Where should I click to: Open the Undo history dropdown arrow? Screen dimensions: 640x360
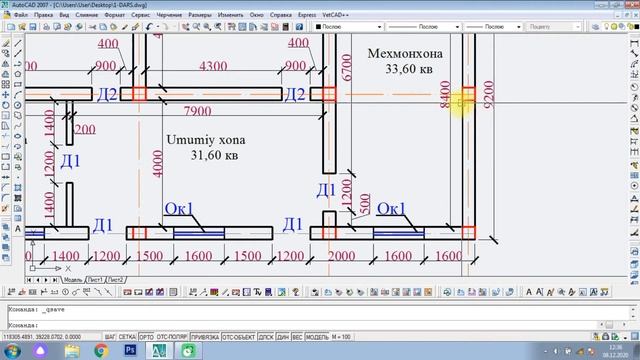[x=158, y=27]
